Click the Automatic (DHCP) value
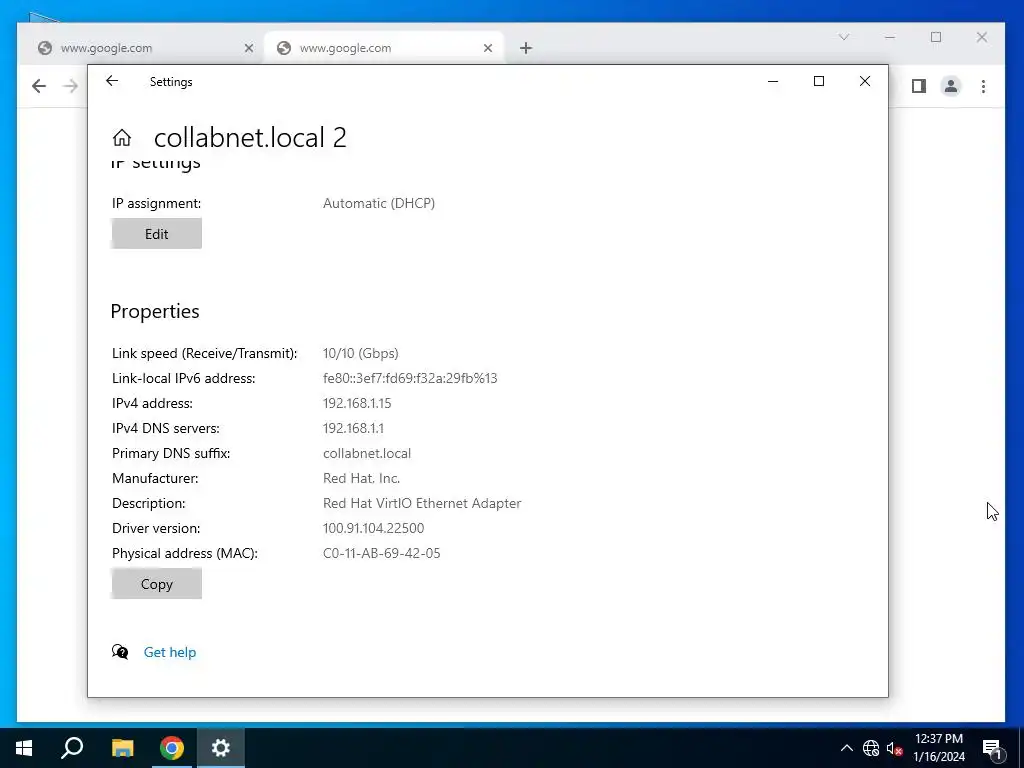This screenshot has height=768, width=1024. click(x=379, y=203)
